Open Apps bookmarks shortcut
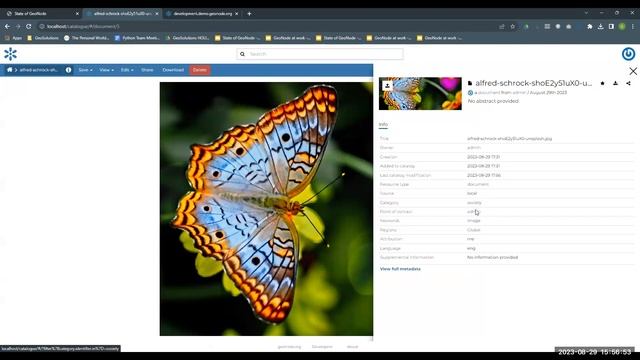Viewport: 640px width, 360px height. [x=13, y=38]
